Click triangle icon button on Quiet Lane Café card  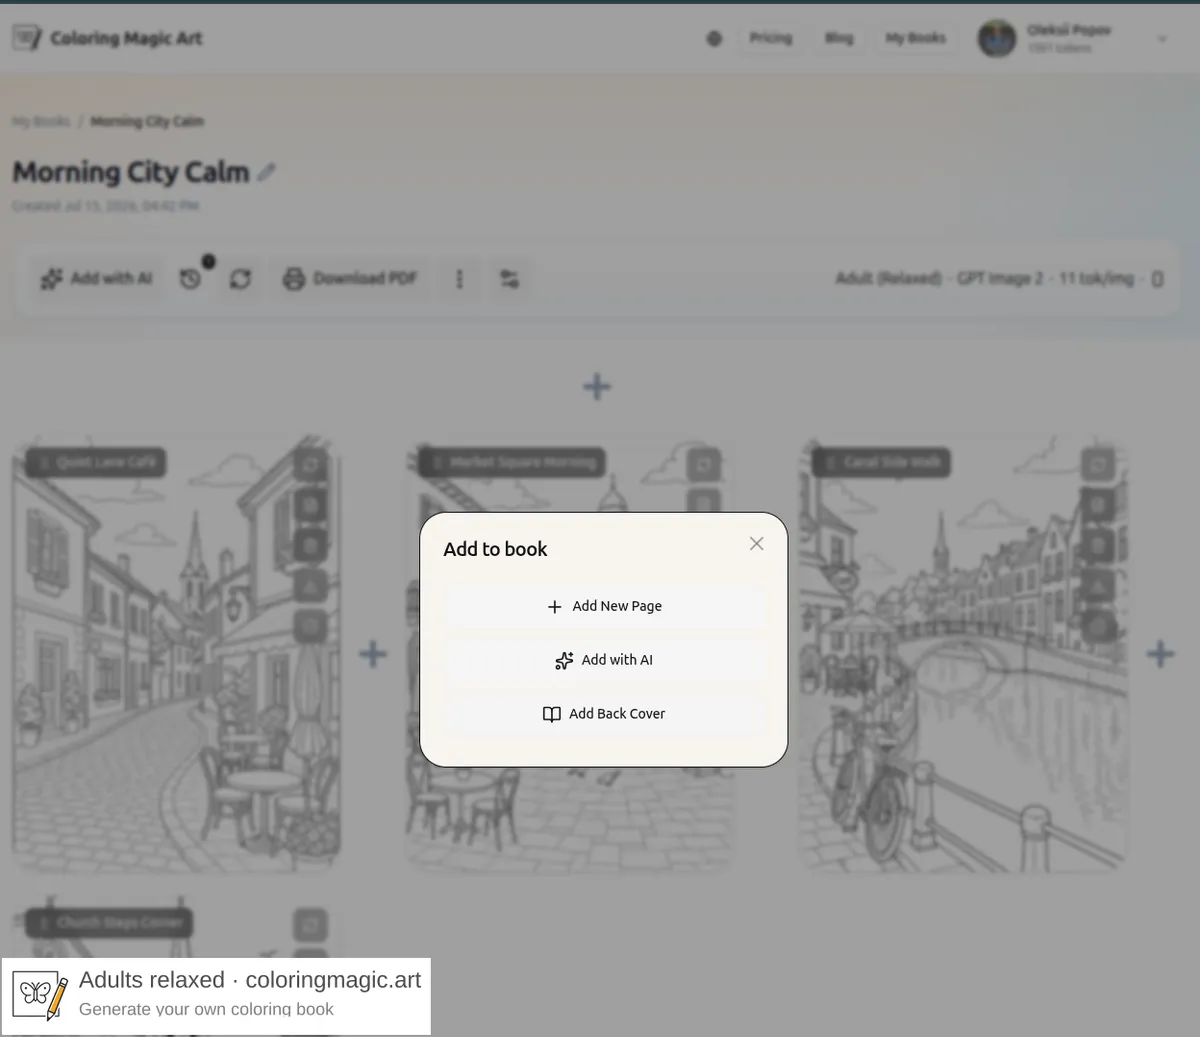click(310, 586)
